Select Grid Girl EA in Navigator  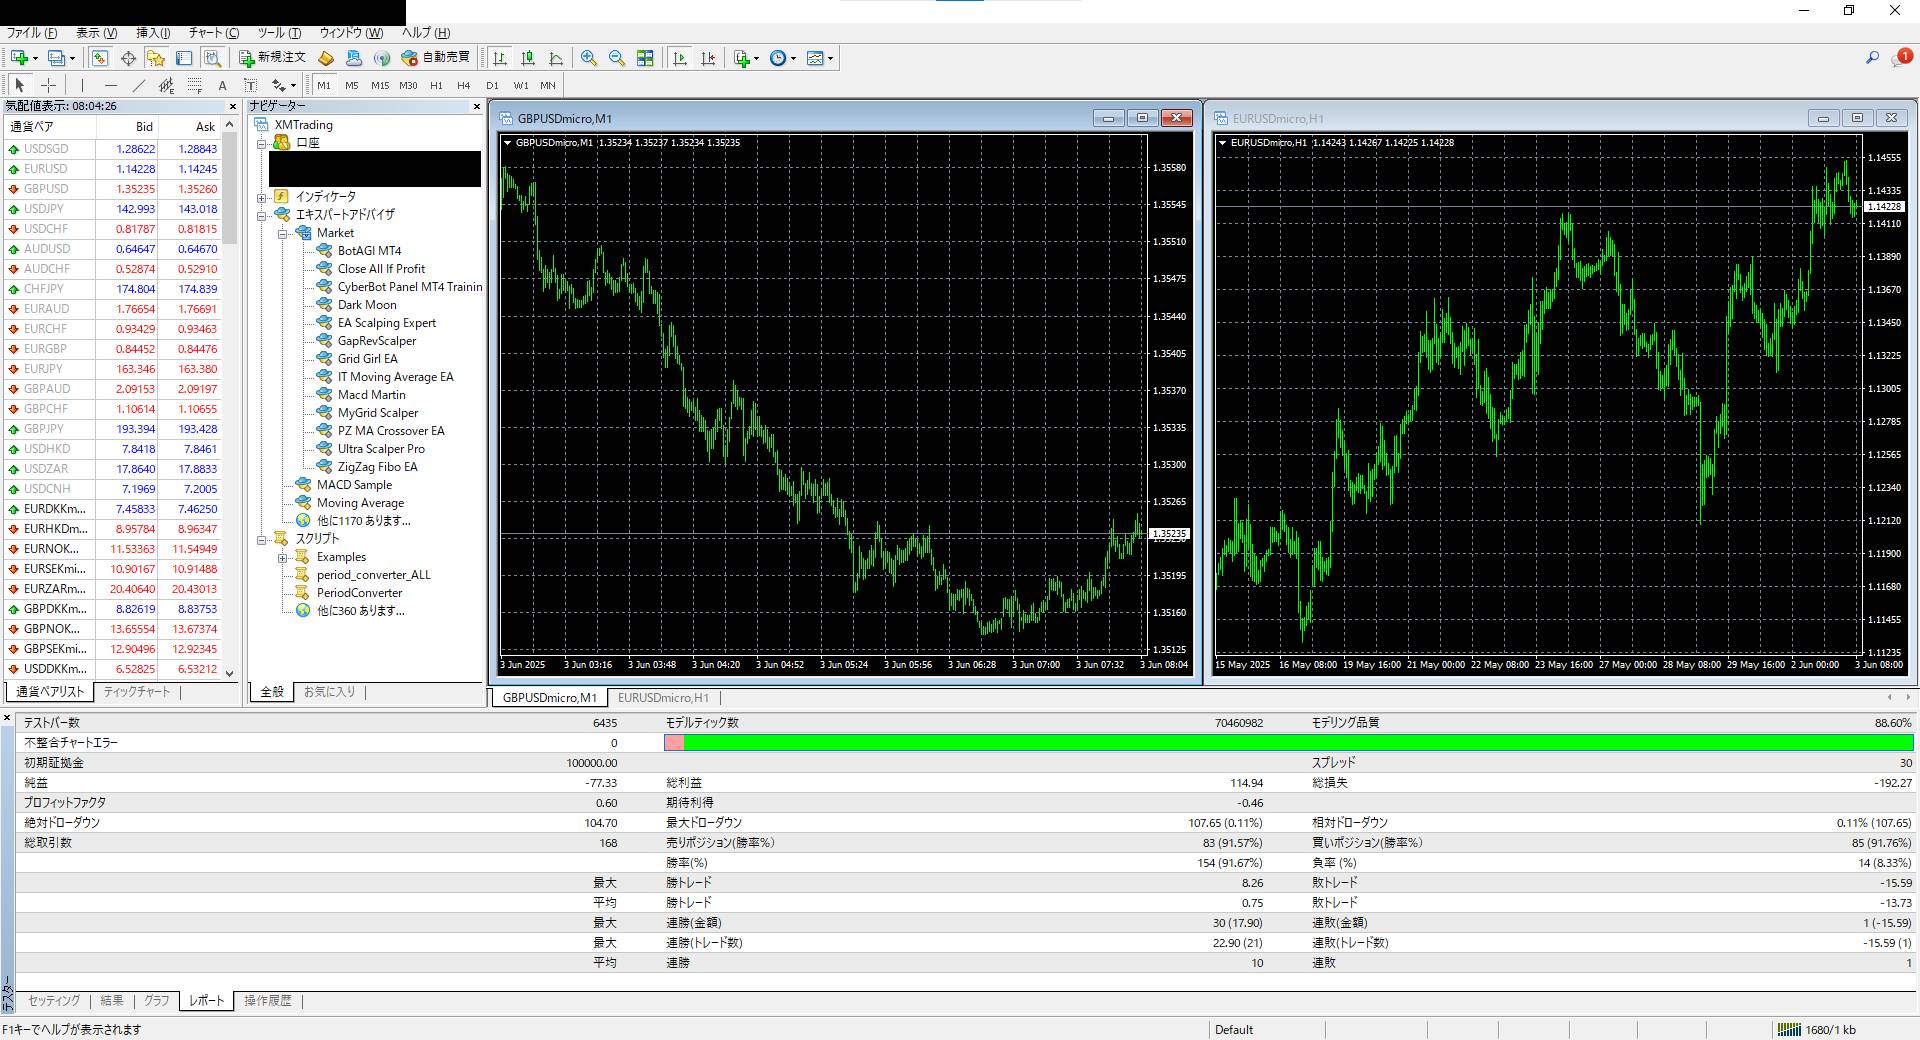(x=367, y=359)
